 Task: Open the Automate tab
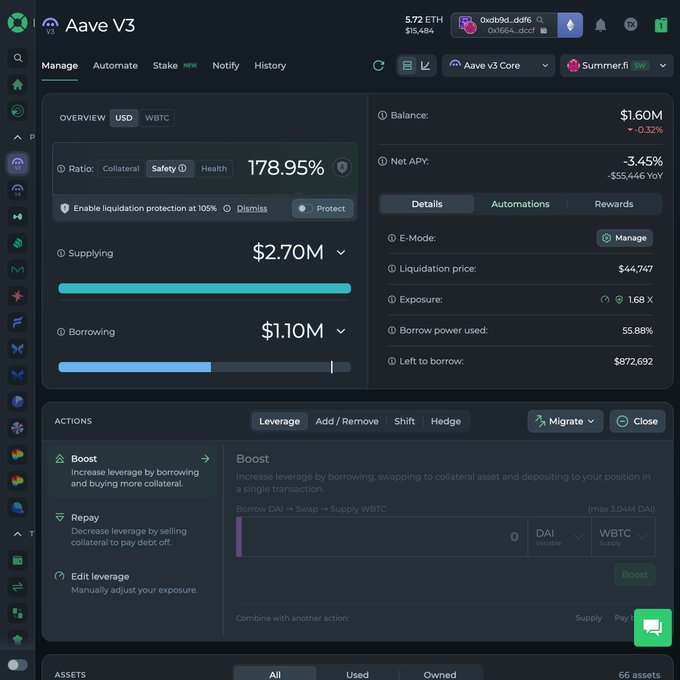click(115, 65)
